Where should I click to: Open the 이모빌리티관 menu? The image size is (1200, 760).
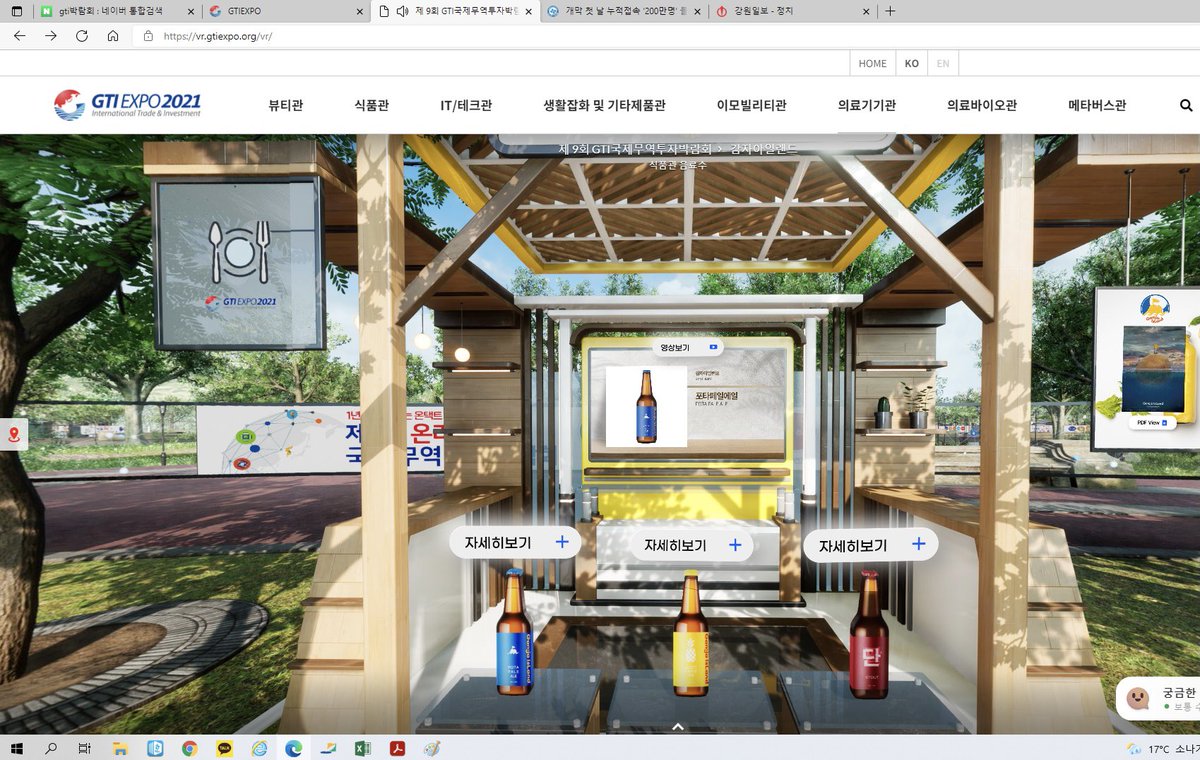coord(752,105)
